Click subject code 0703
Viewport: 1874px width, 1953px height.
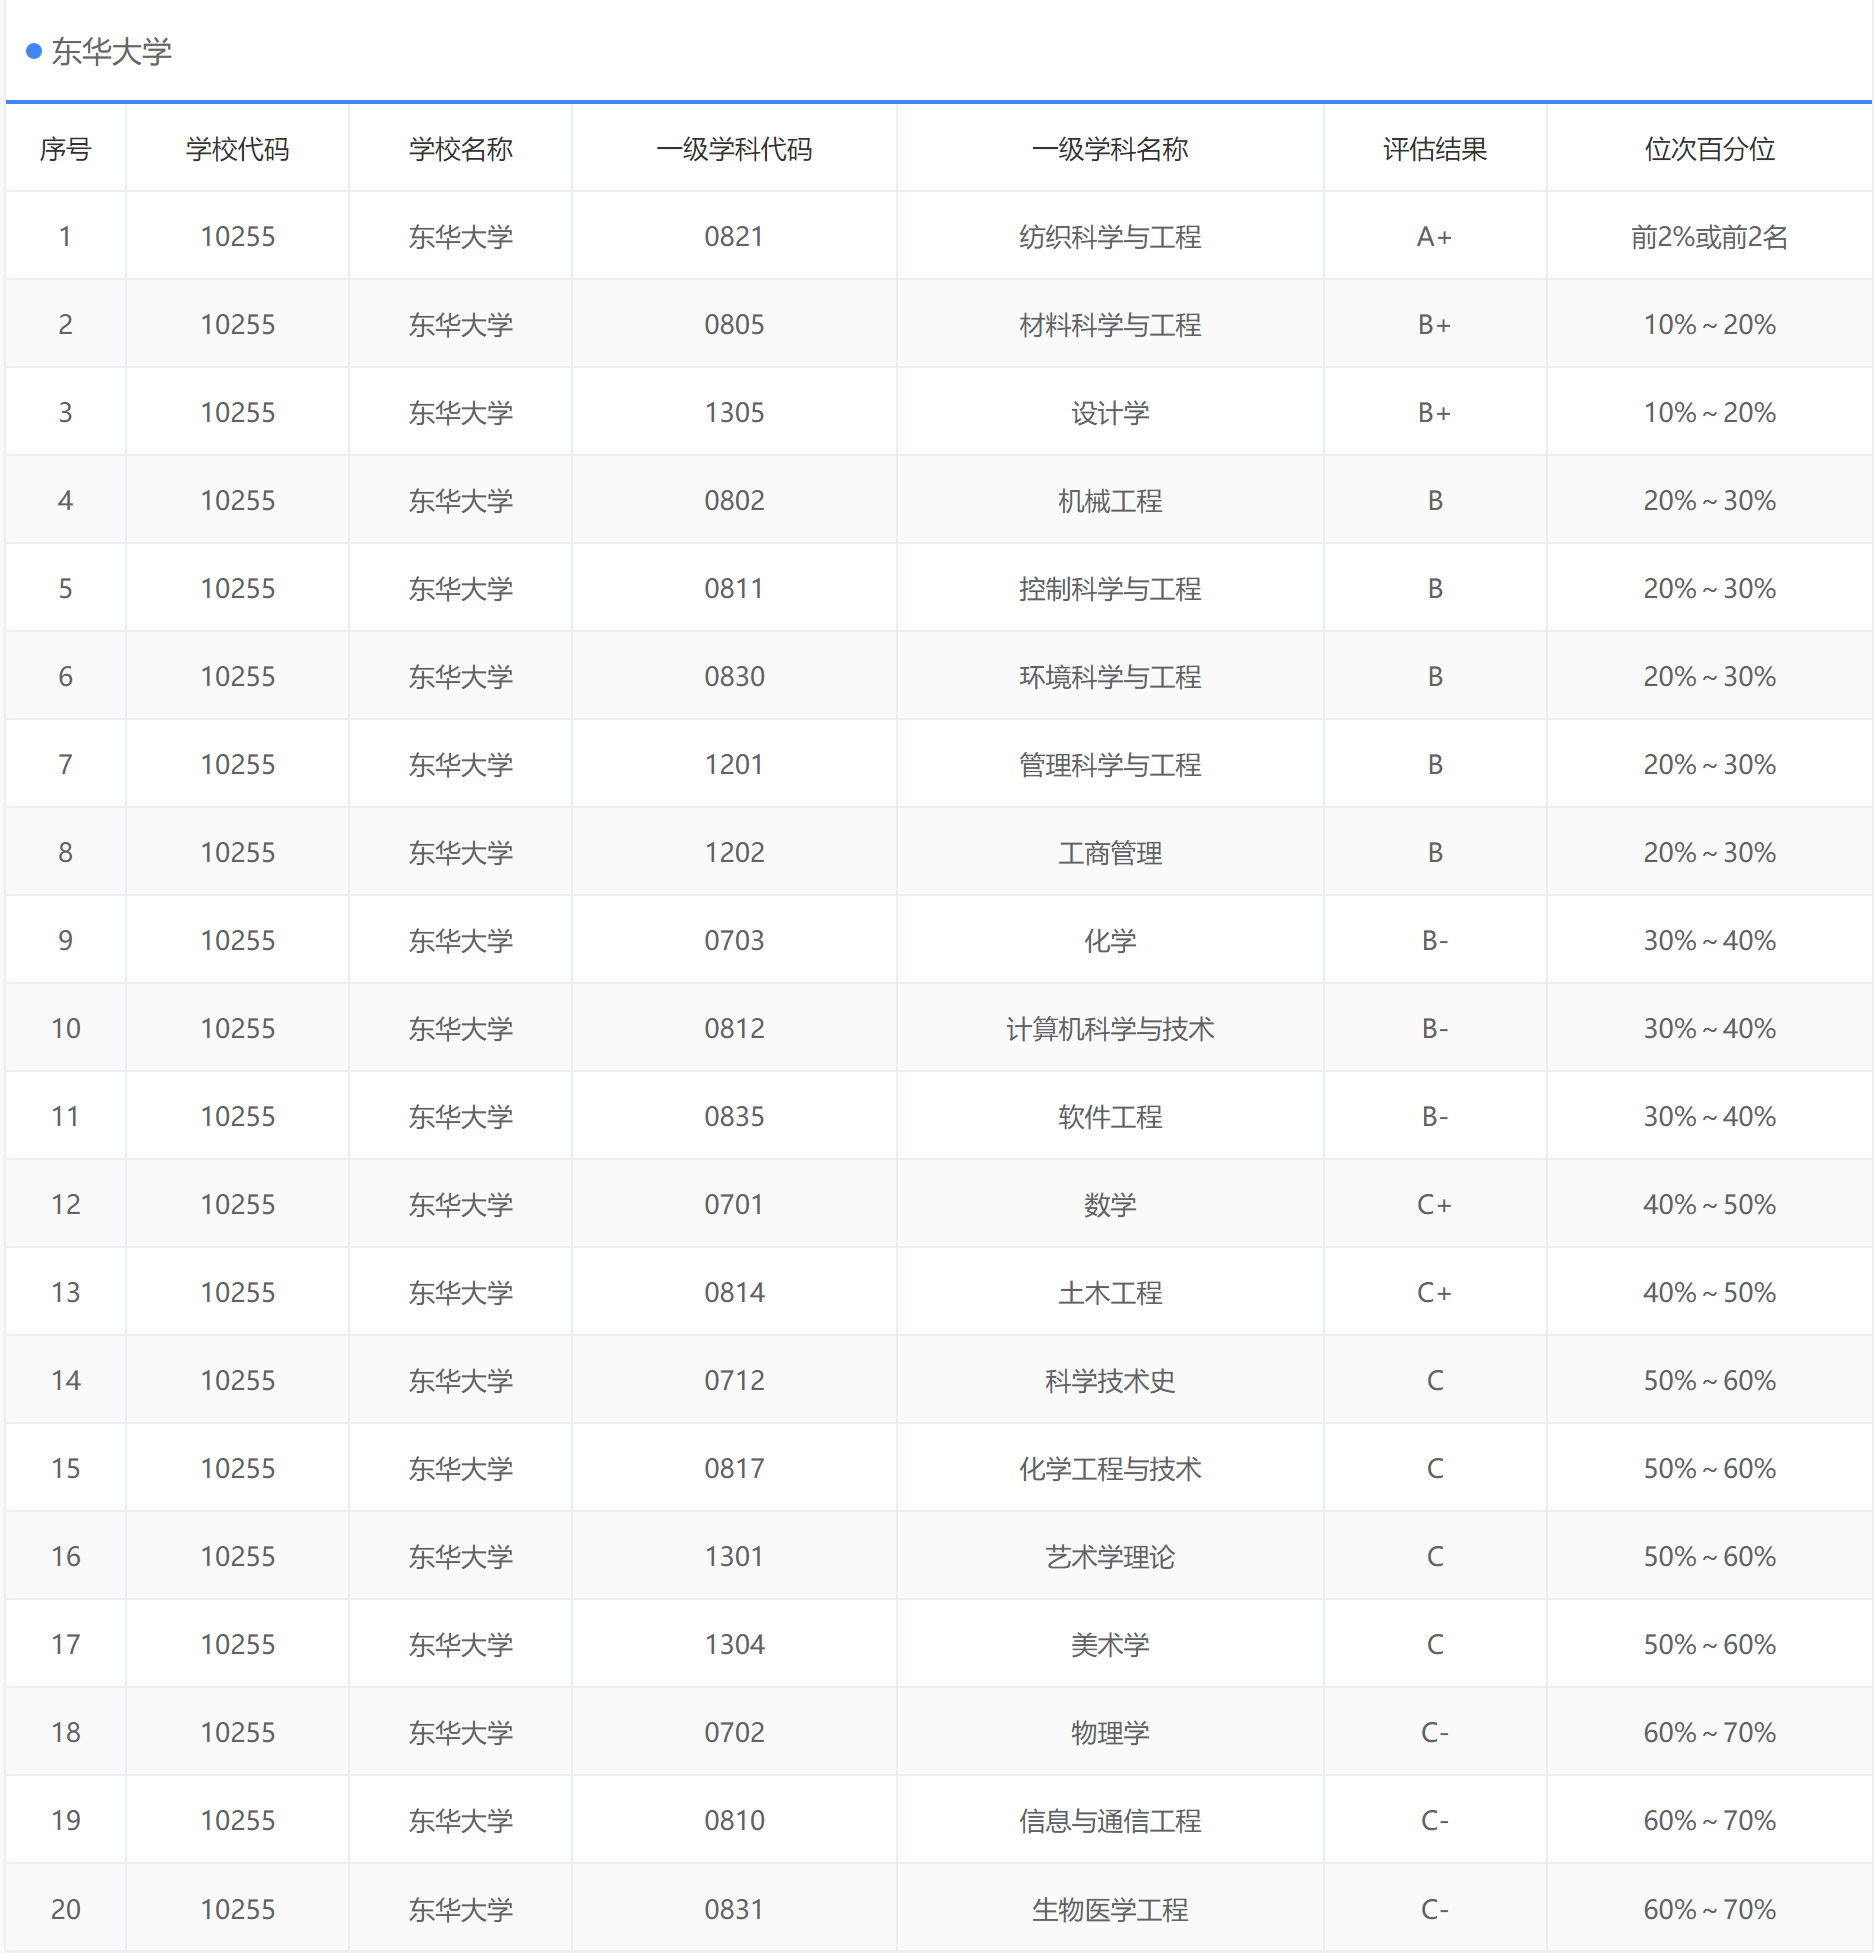pyautogui.click(x=734, y=941)
